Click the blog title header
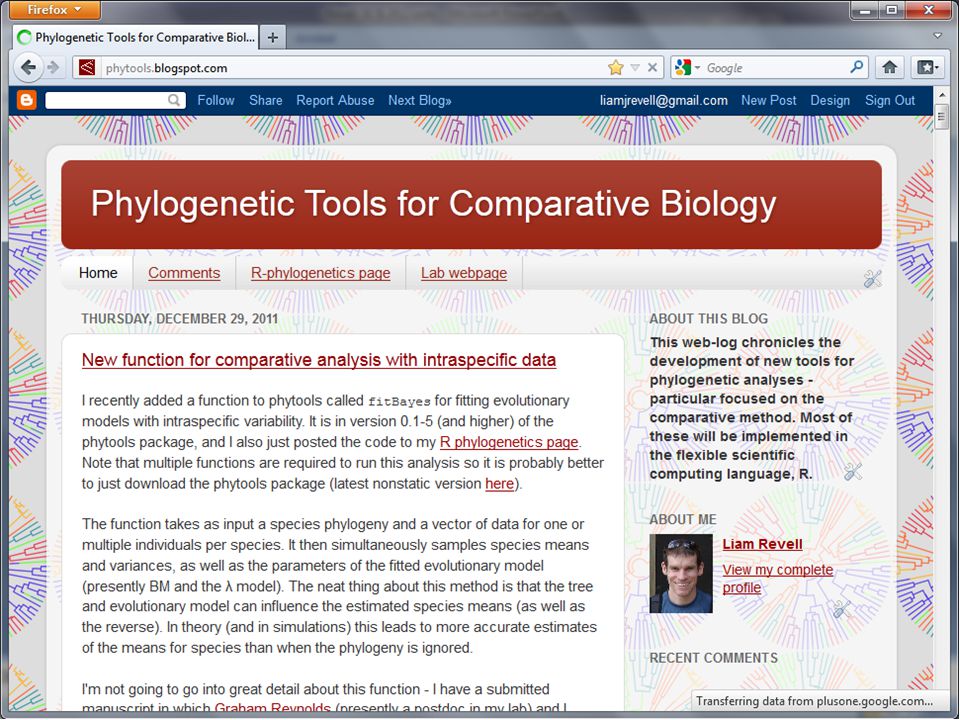960x720 pixels. 433,203
